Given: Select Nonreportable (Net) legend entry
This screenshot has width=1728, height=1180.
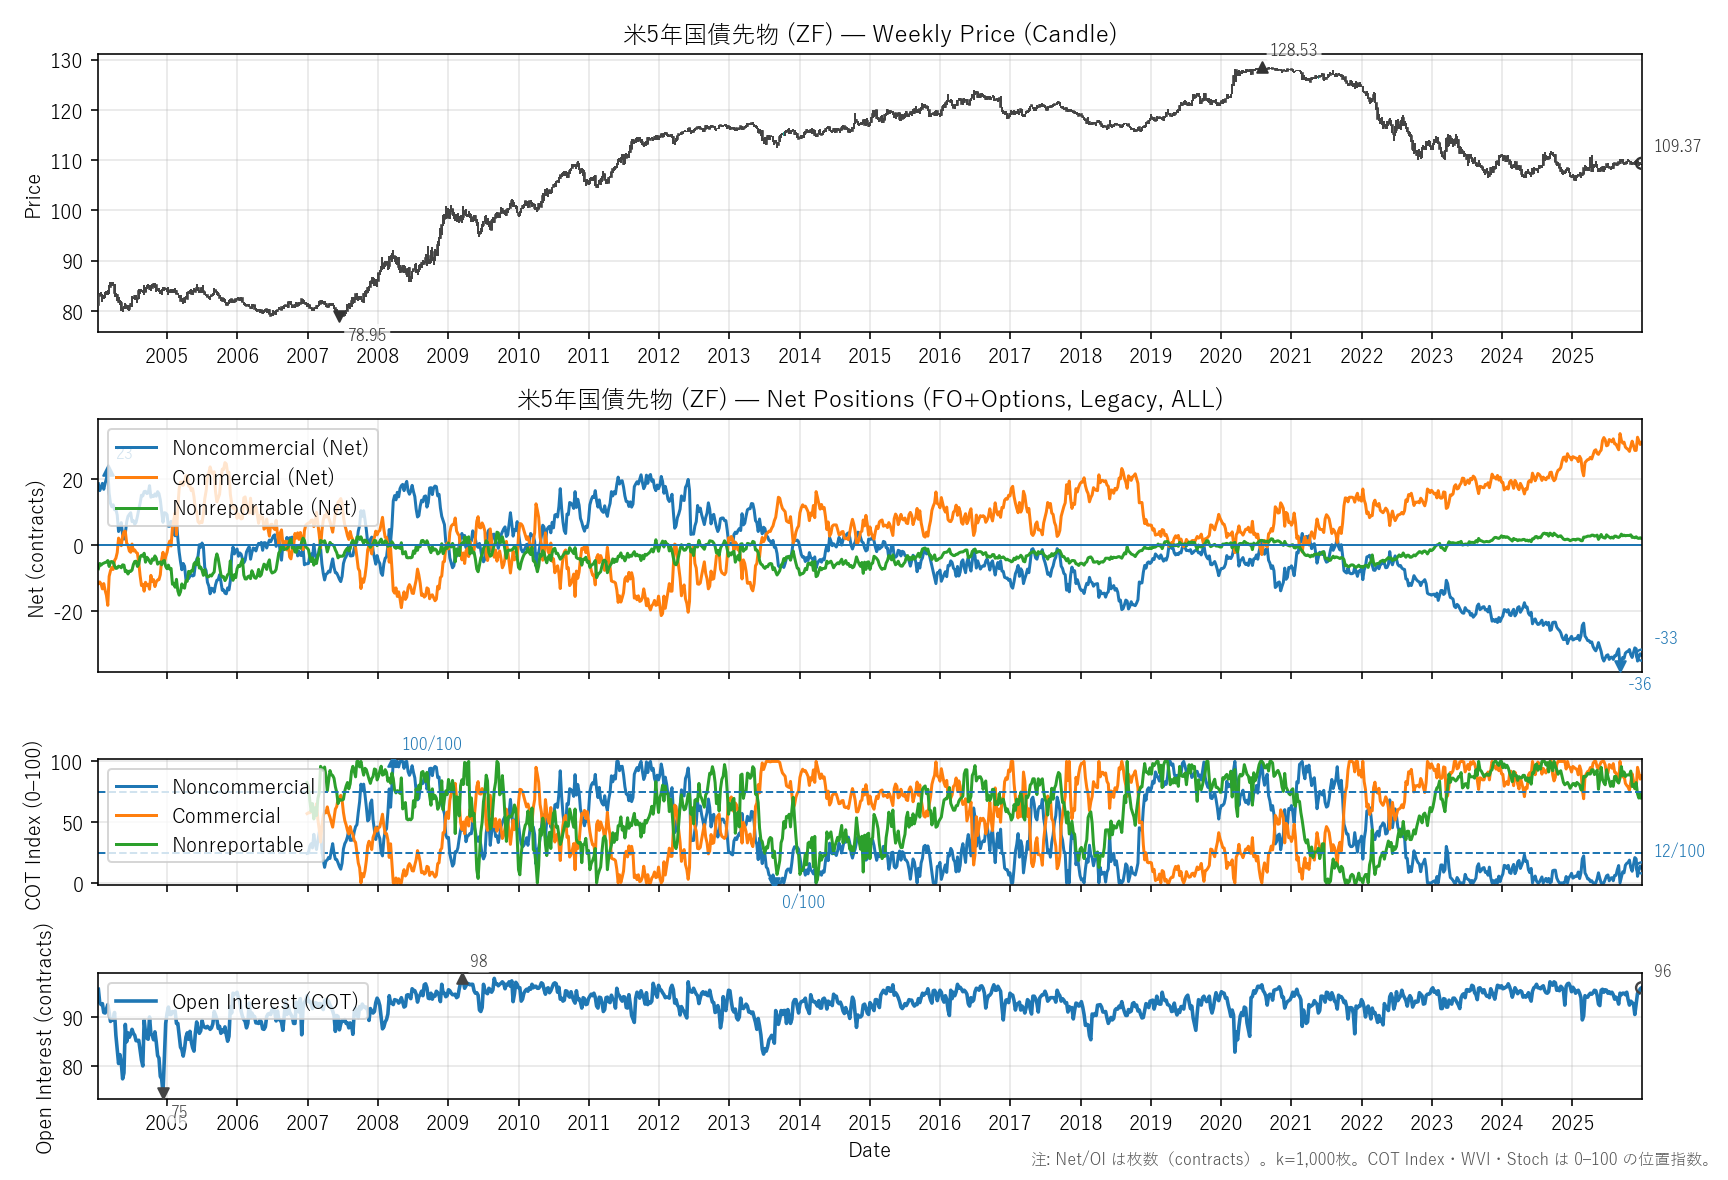Looking at the screenshot, I should [264, 508].
